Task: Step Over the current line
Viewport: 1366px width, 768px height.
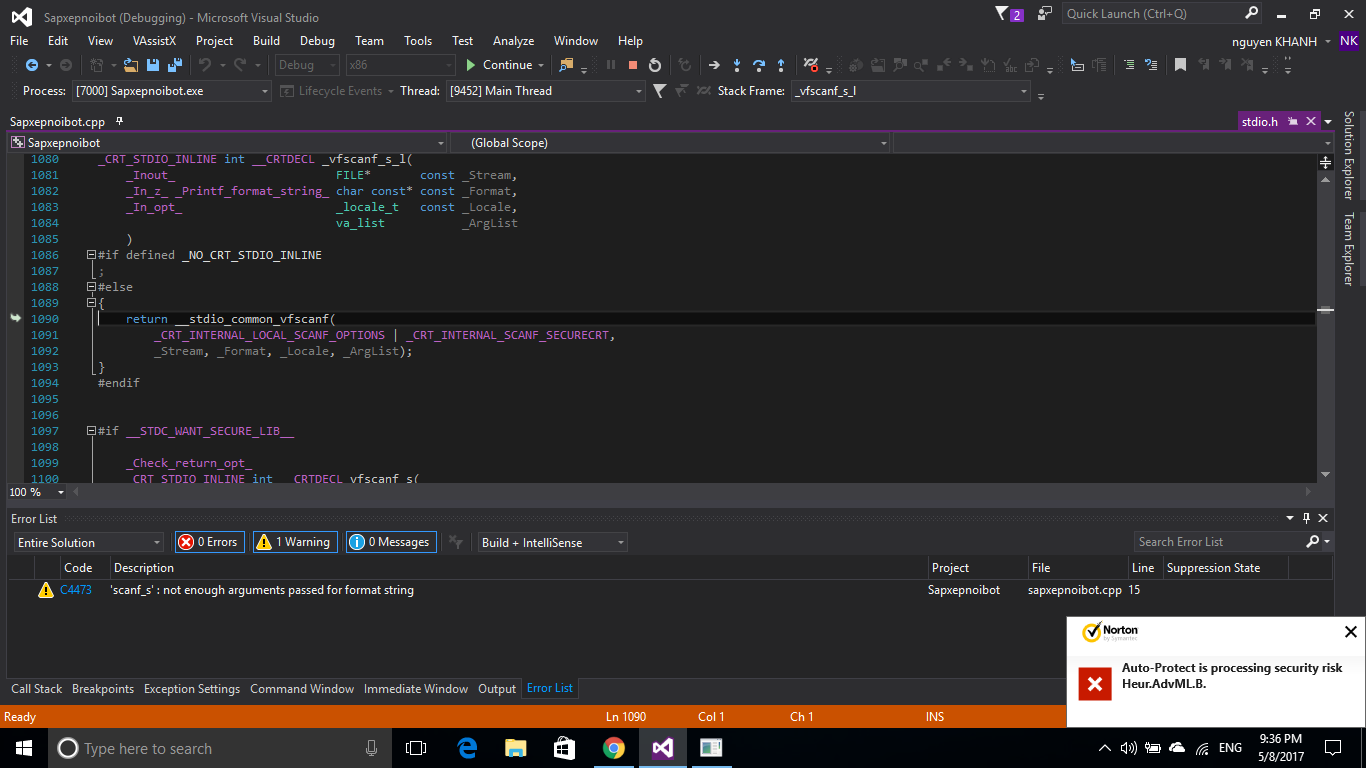Action: [760, 65]
